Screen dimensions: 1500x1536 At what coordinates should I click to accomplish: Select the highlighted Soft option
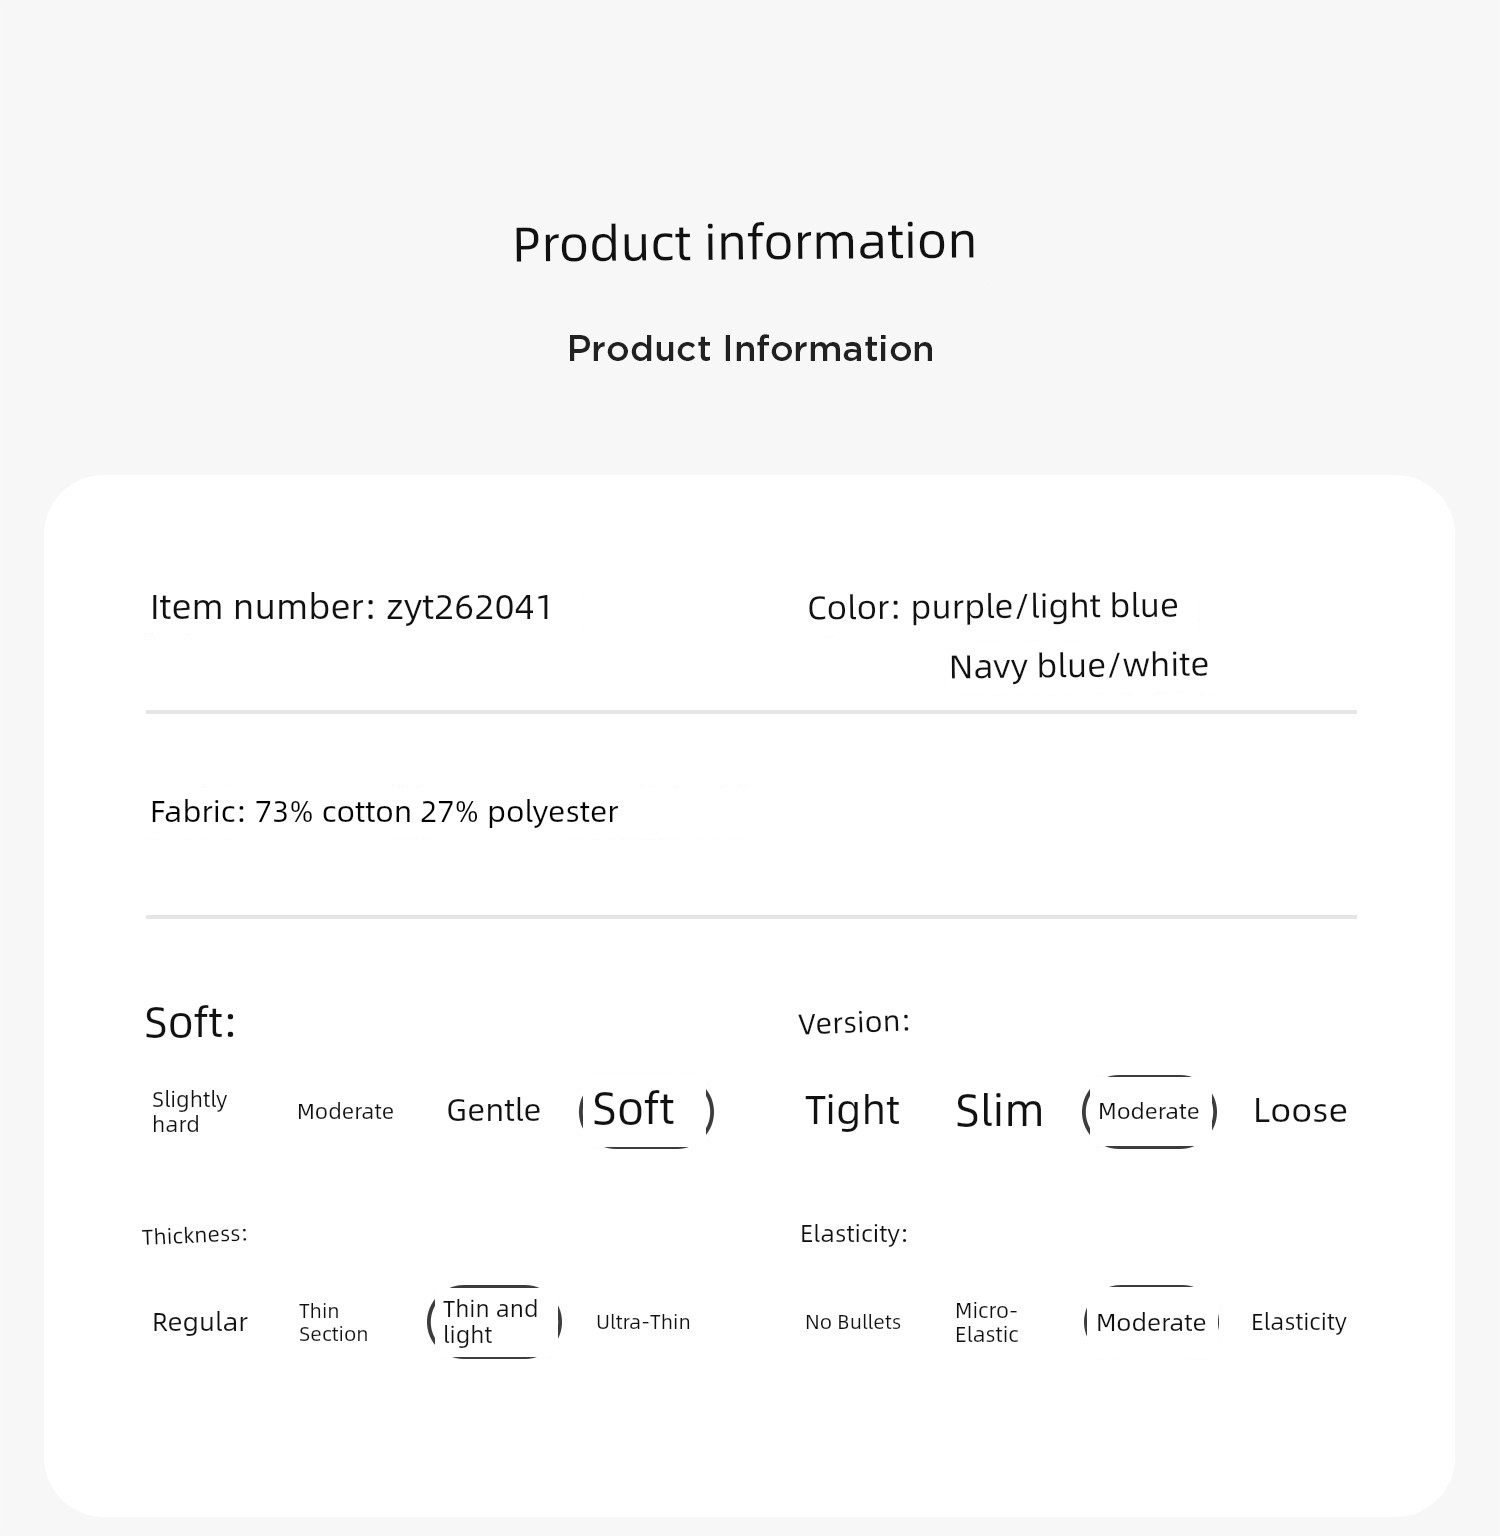647,1110
